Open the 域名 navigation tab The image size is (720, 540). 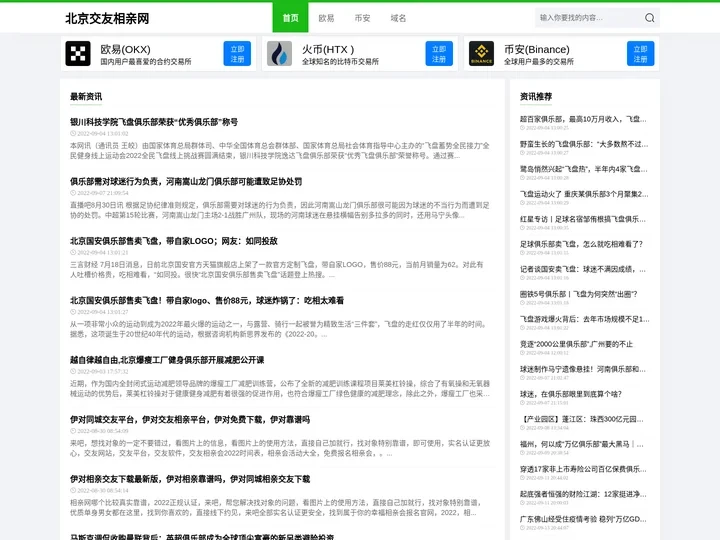[x=398, y=18]
